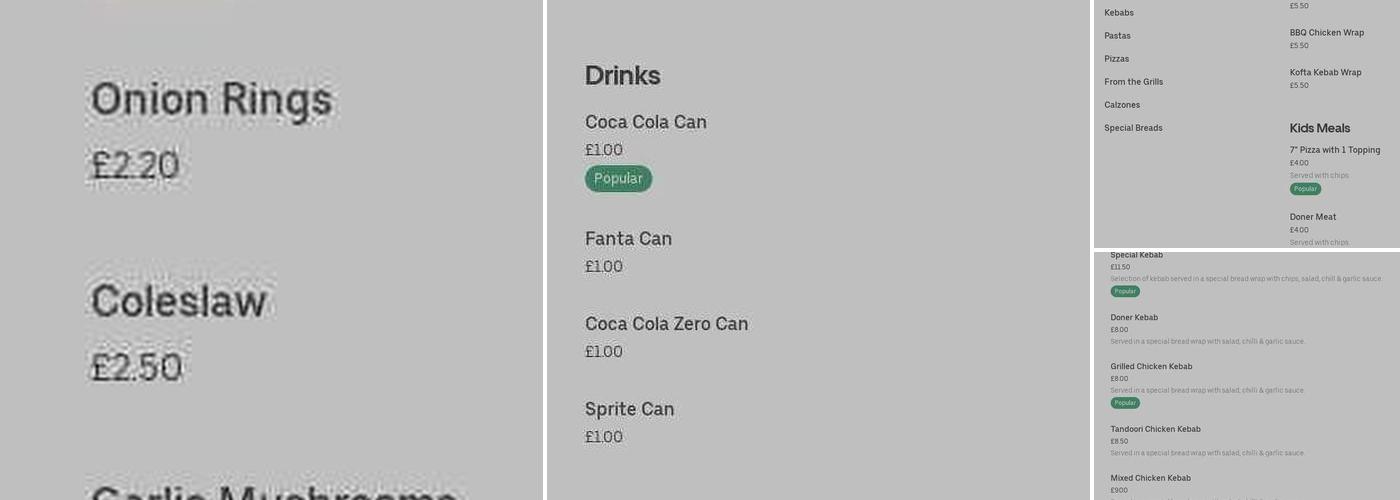Open the Mixed Chicken Kebab item

(1150, 479)
